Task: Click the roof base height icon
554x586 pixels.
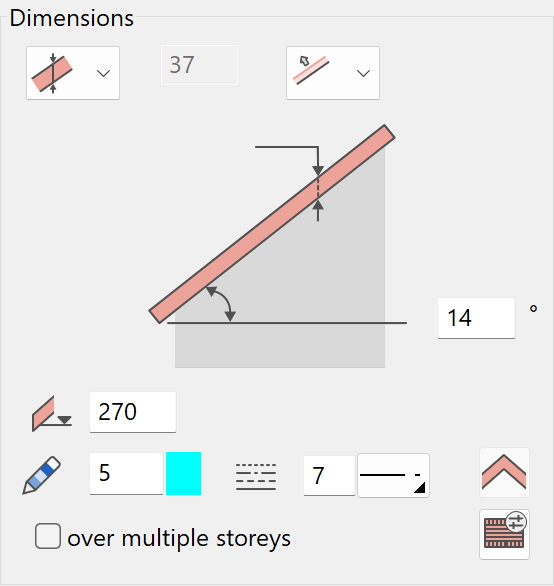Action: (52, 413)
